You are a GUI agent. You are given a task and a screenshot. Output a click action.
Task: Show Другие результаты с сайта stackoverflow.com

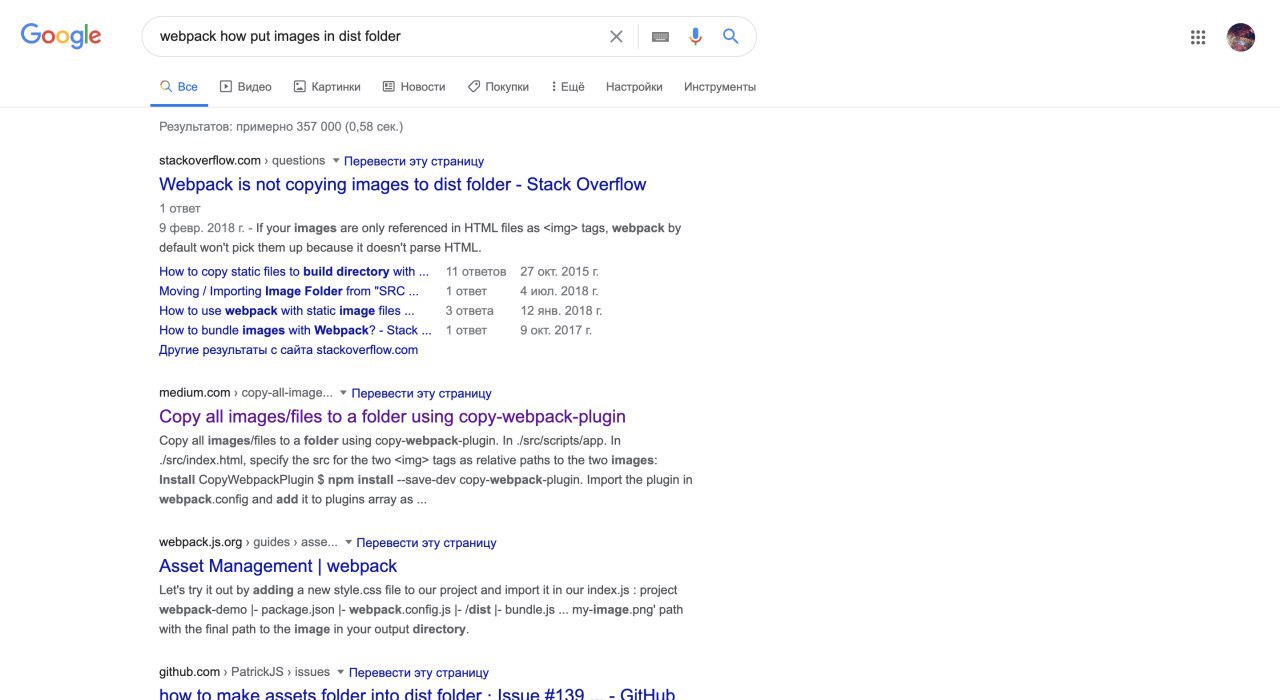point(289,350)
